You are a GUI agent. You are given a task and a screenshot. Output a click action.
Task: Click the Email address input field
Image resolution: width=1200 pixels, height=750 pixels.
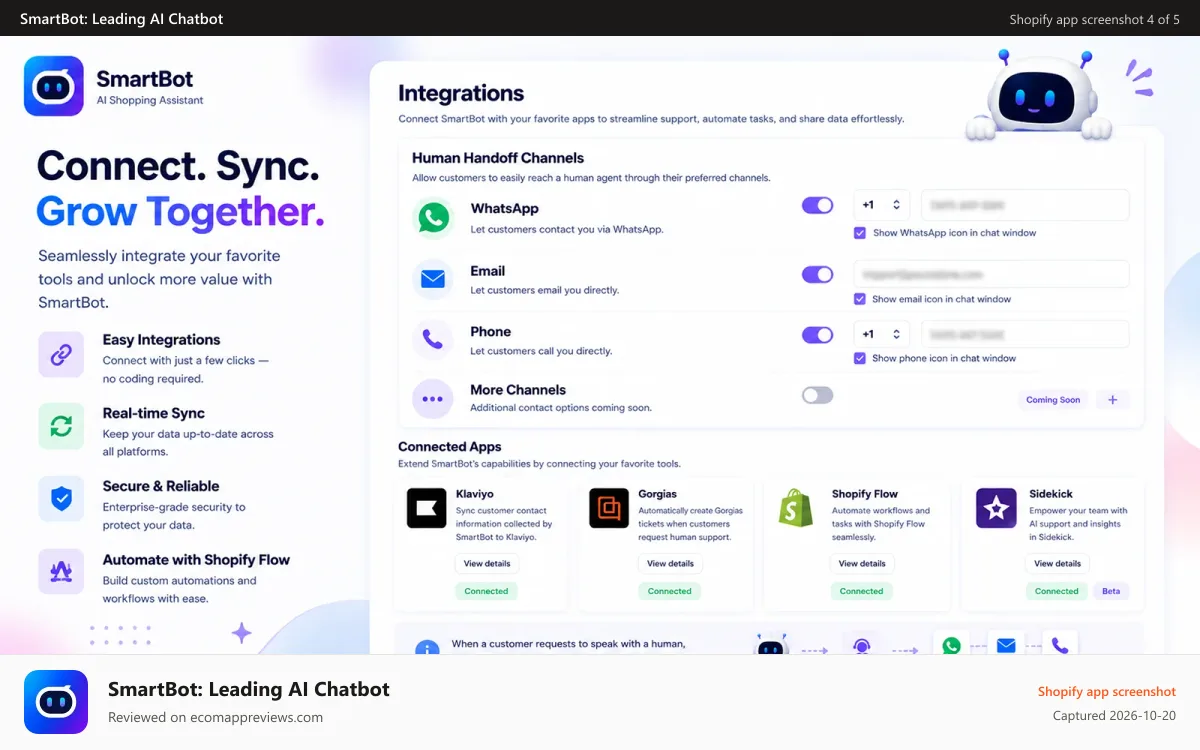tap(991, 274)
